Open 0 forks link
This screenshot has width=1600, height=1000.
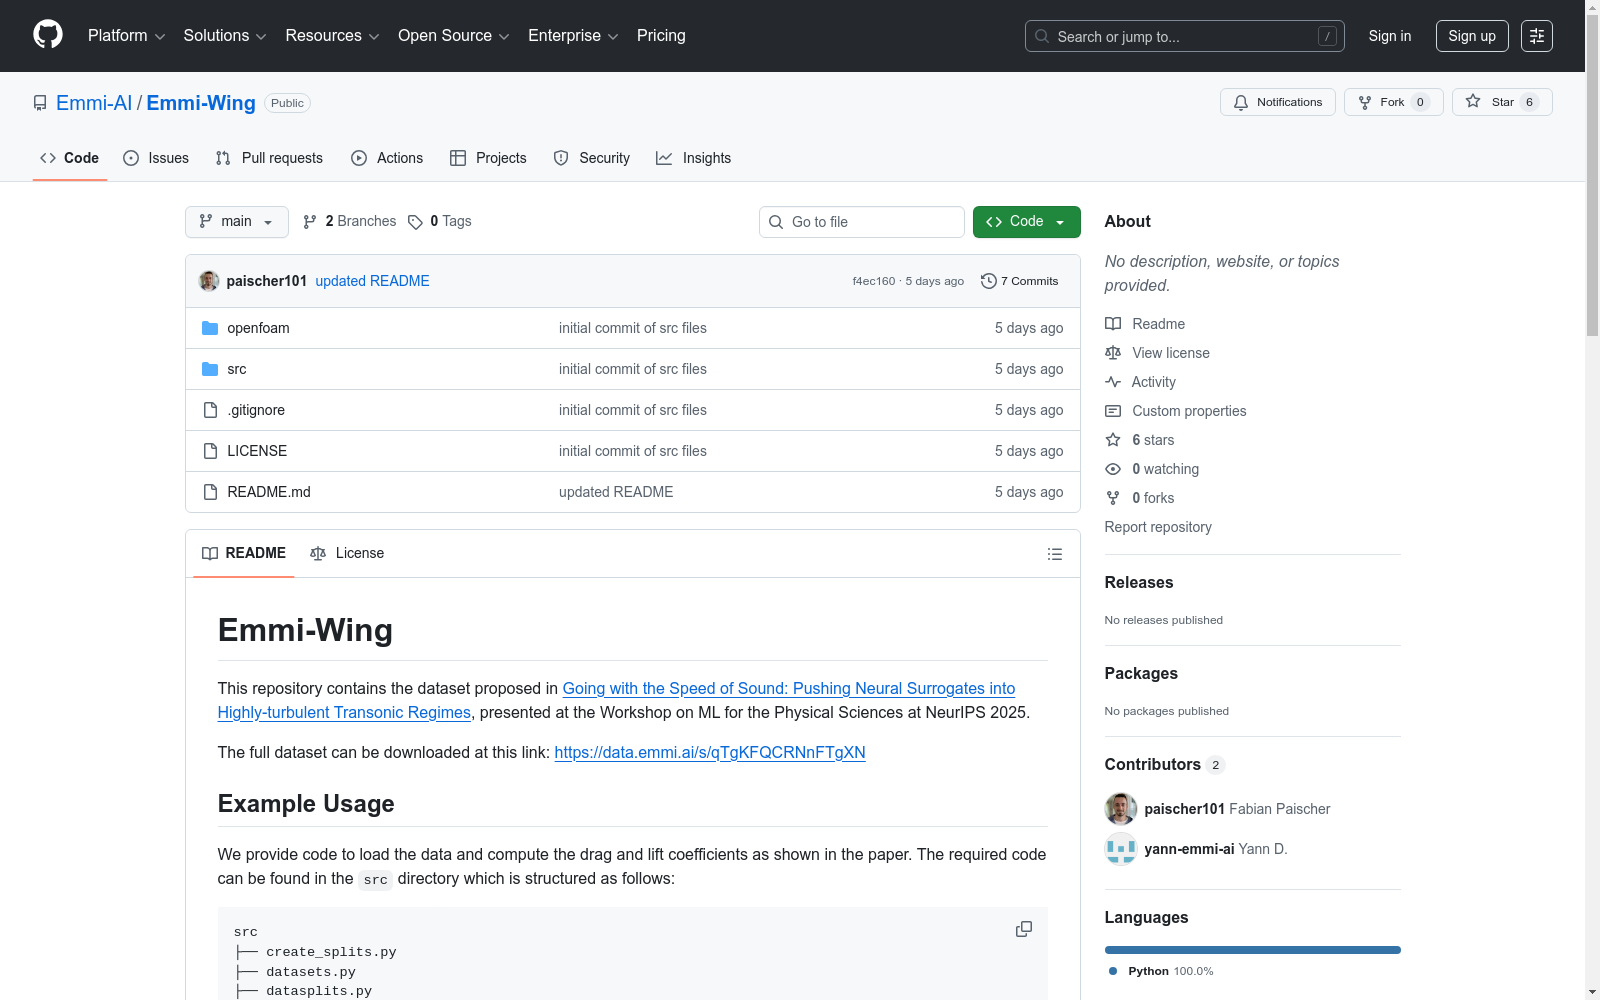pos(1140,498)
